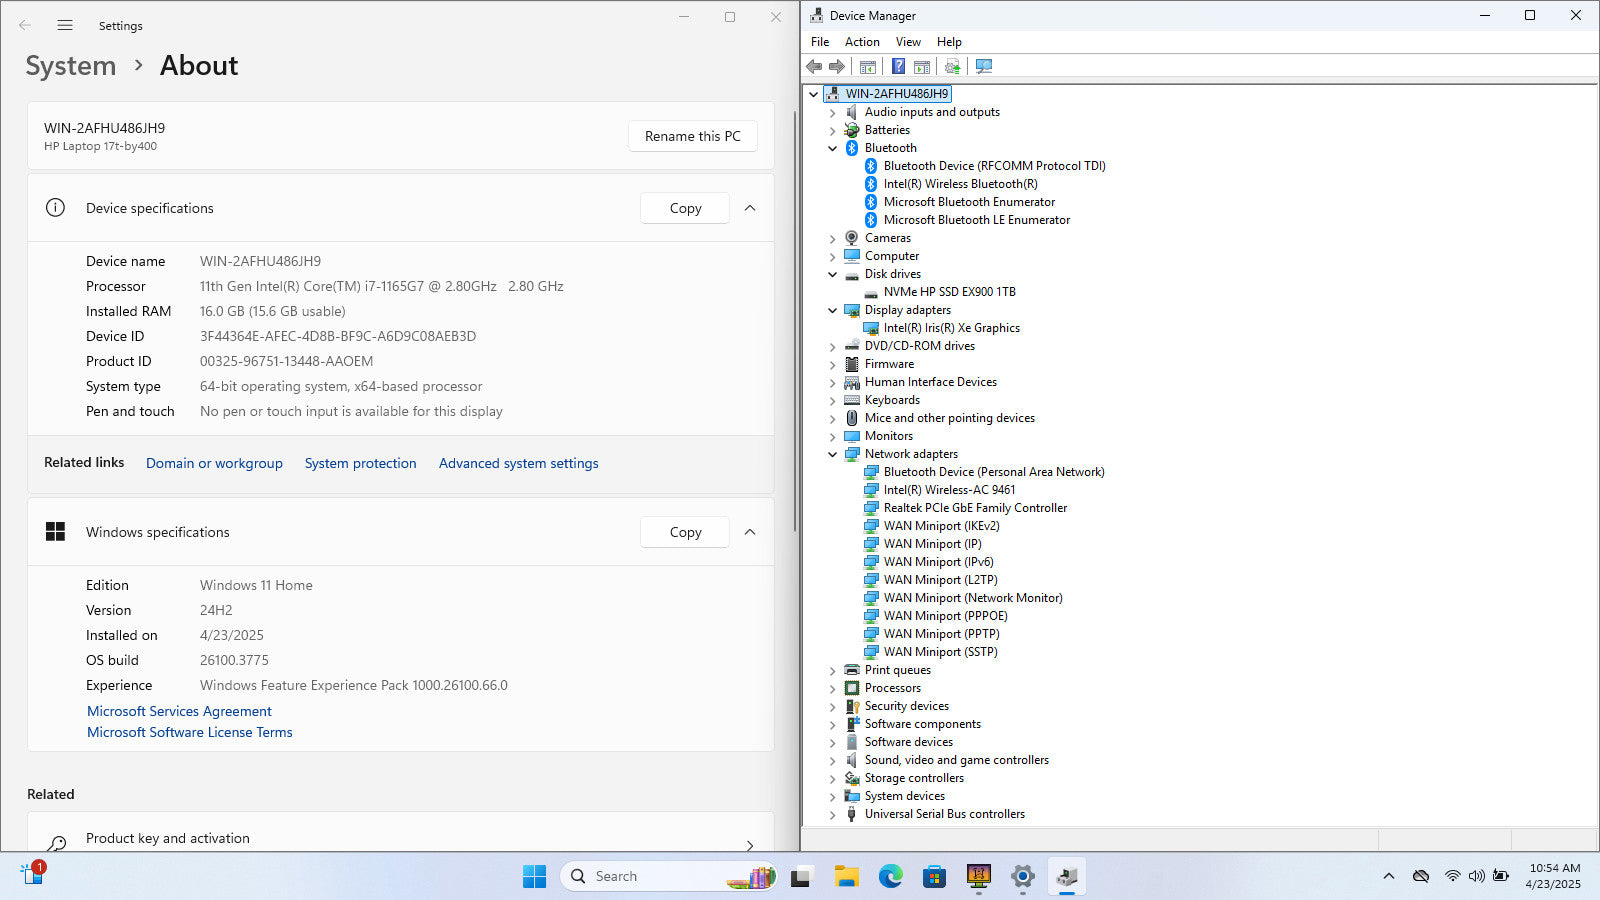Click the Wi-Fi icon in system tray

pyautogui.click(x=1452, y=876)
